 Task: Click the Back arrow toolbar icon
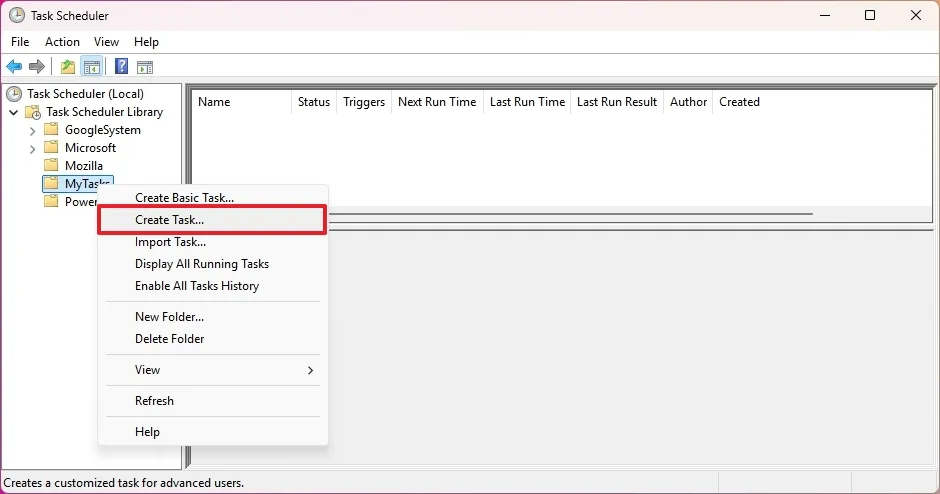click(14, 67)
